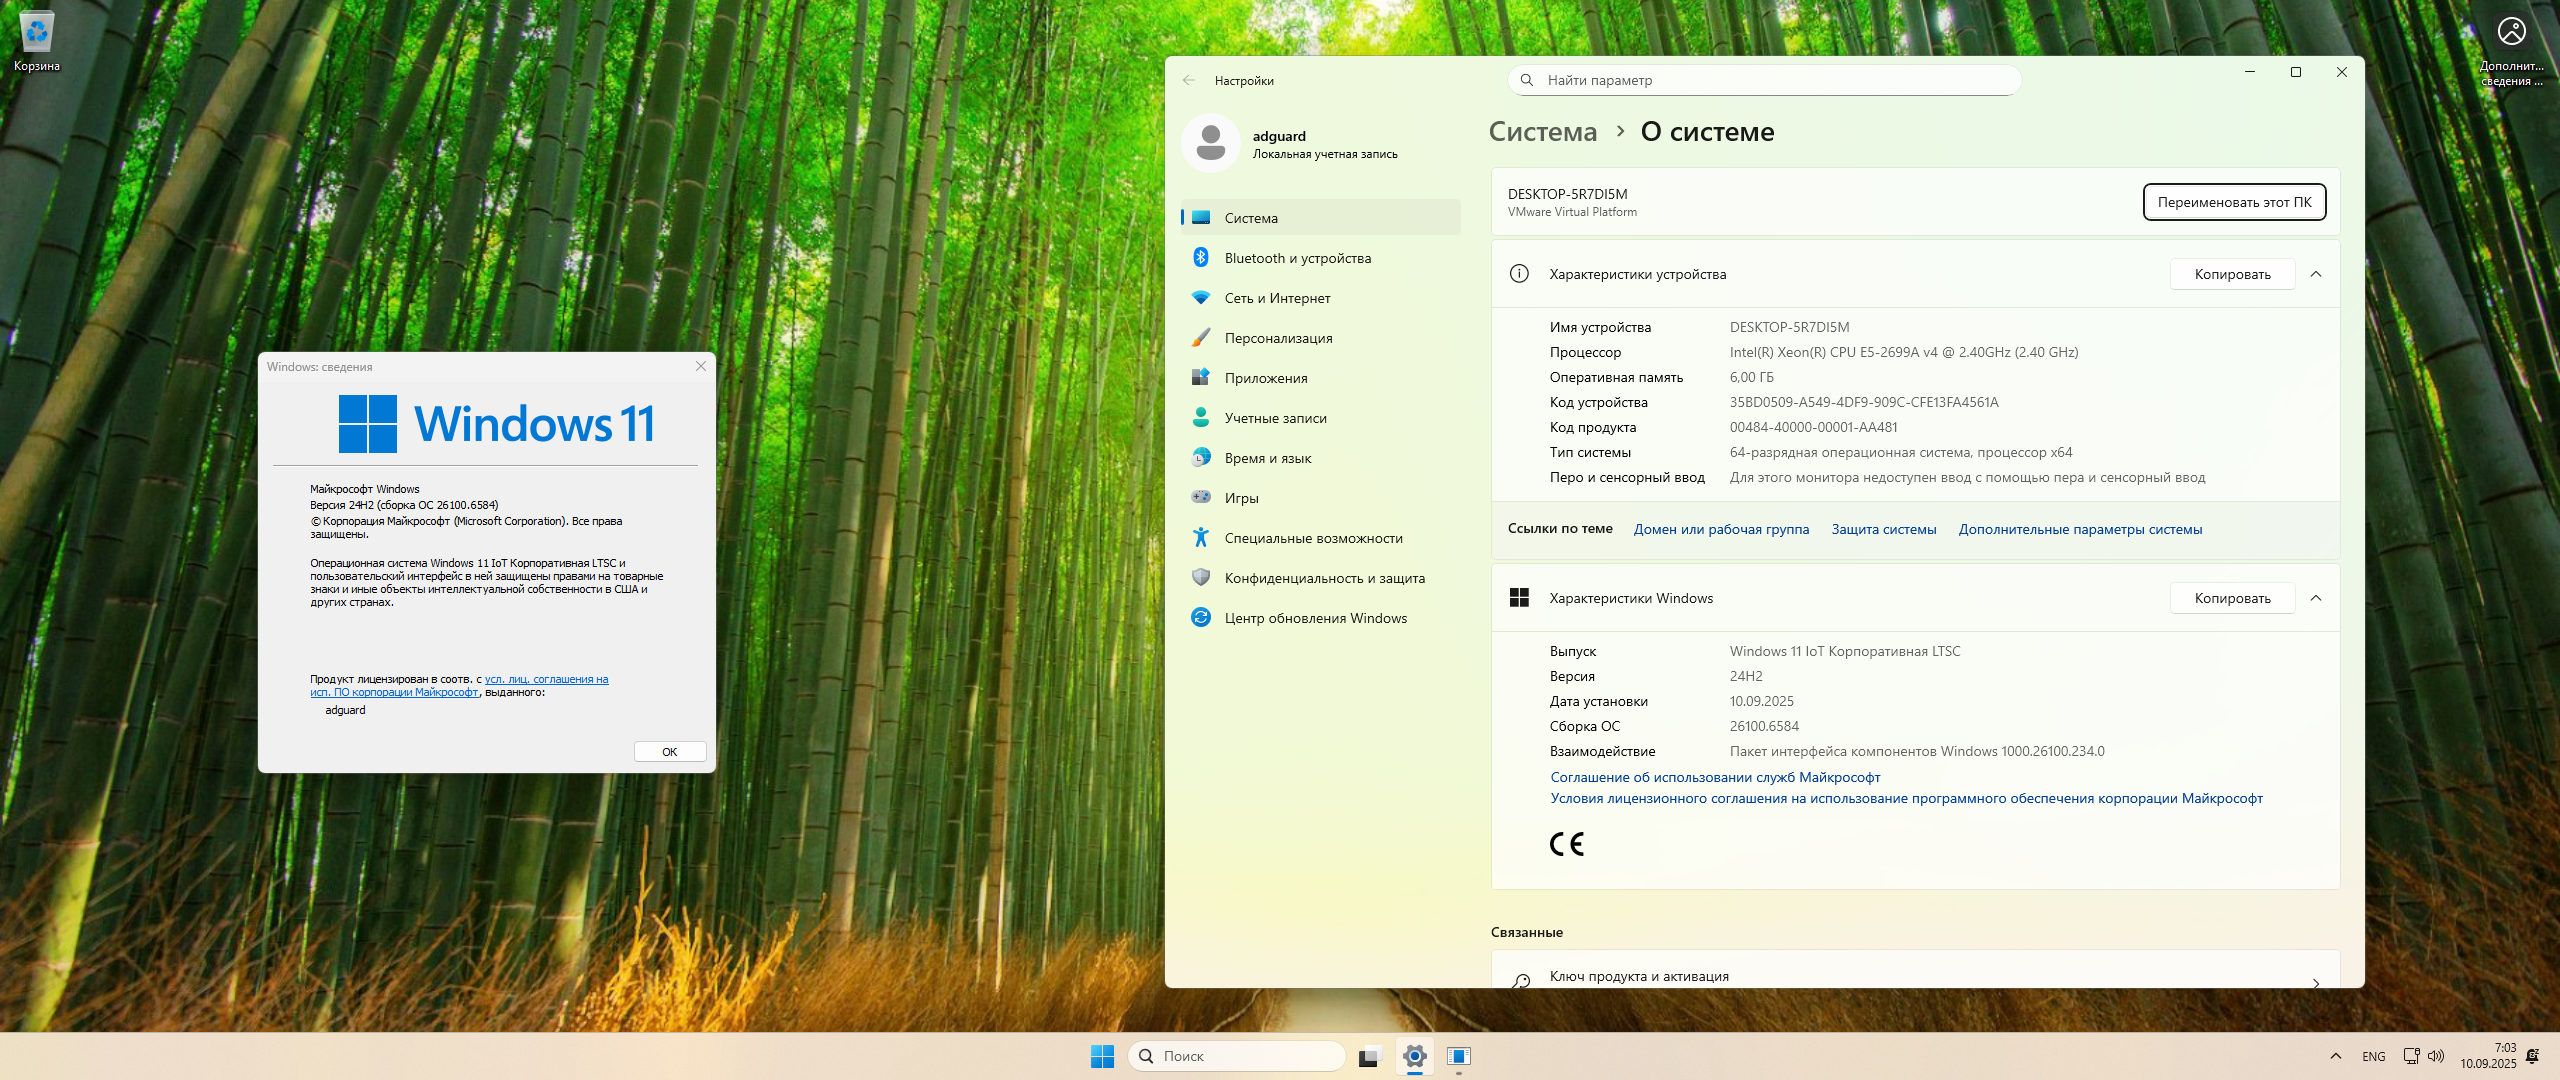The image size is (2560, 1080).
Task: Click the gamepad icon for Игры
Action: [x=1201, y=497]
